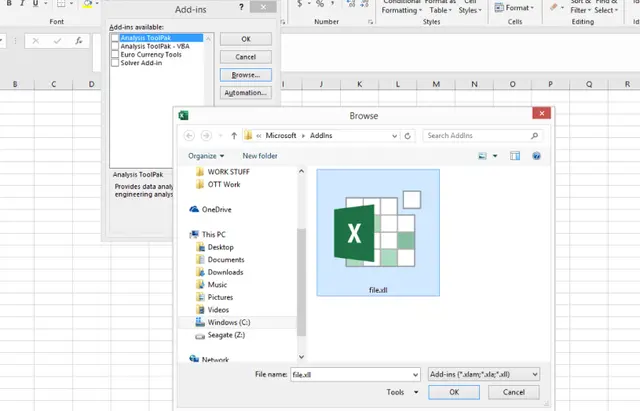Click Cancel in the Add-ins dialog
This screenshot has height=411, width=640.
point(246,57)
